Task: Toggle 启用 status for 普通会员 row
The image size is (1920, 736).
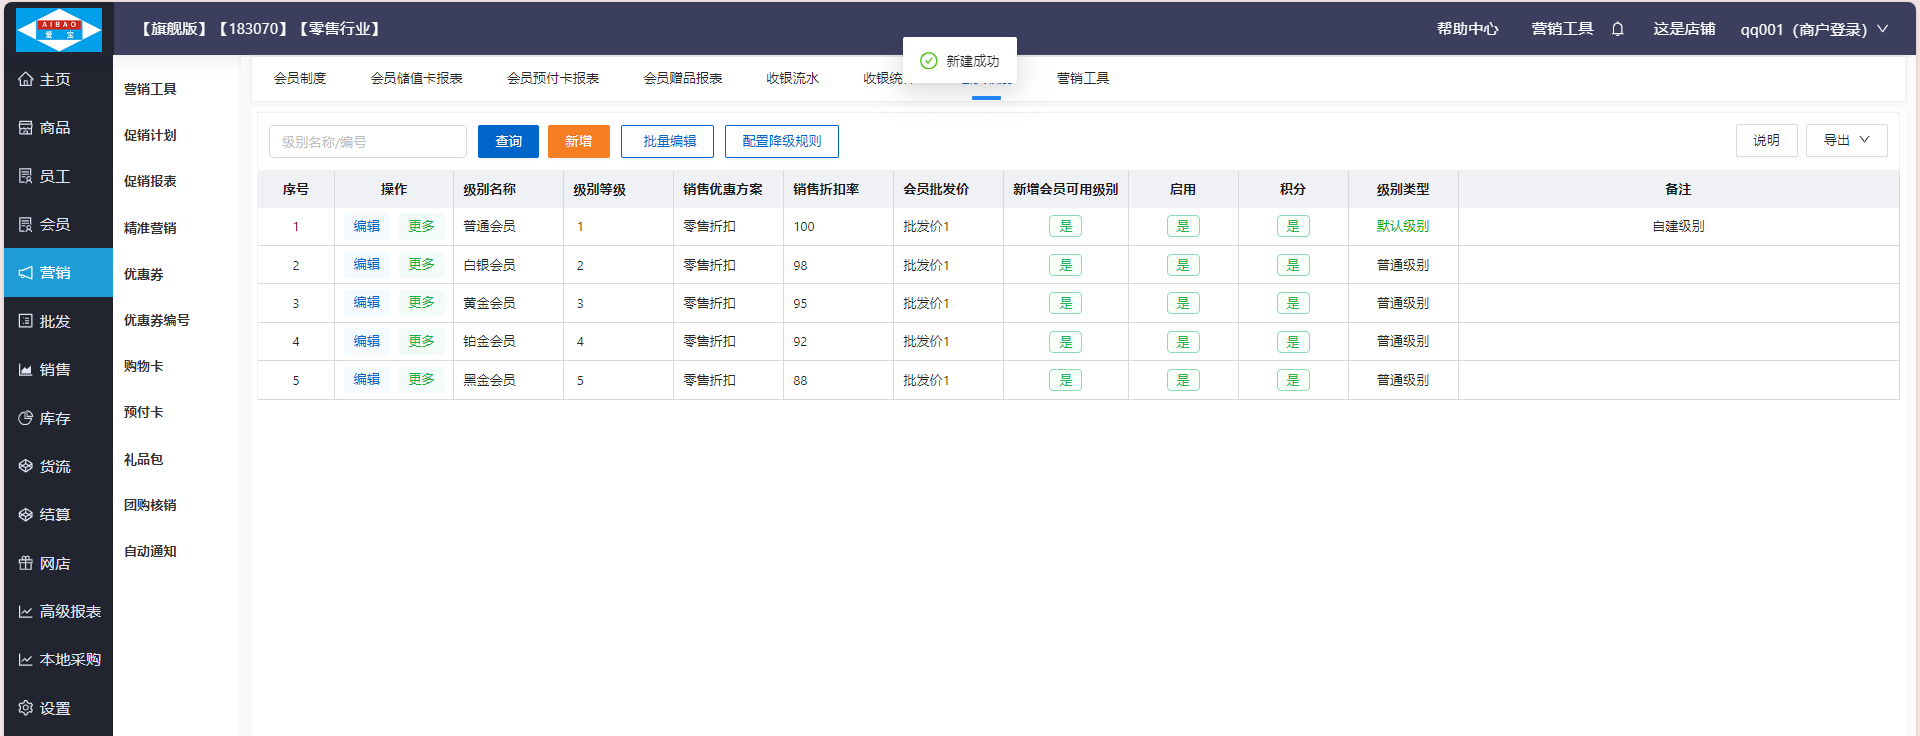Action: 1182,226
